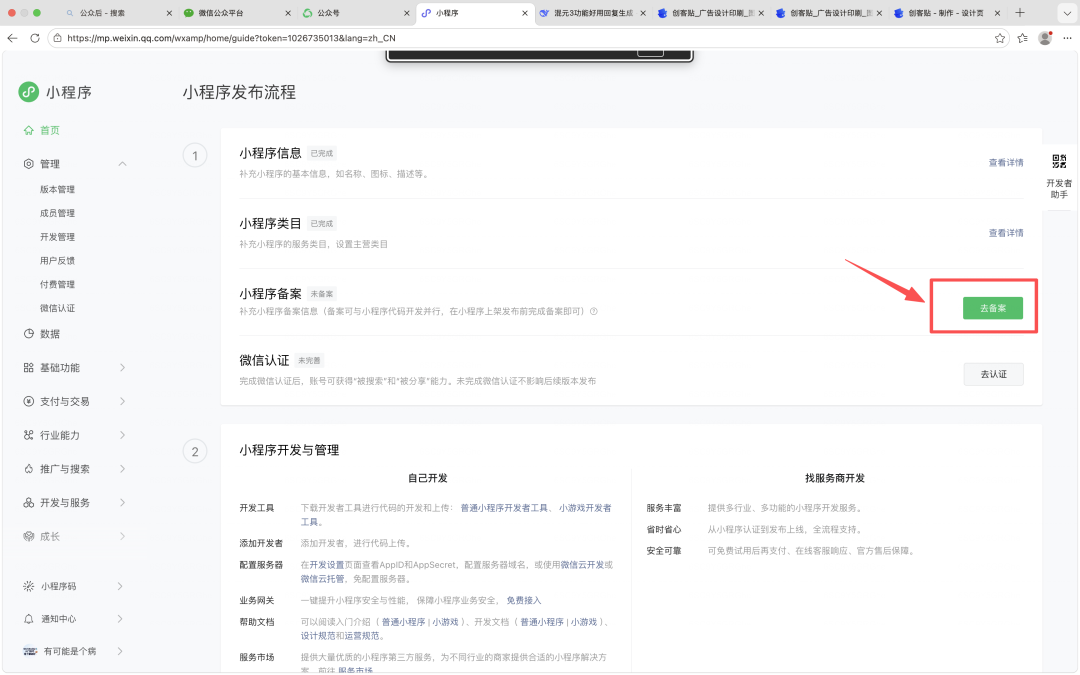Click the 成长 icon
Viewport: 1080px width, 675px height.
pyautogui.click(x=28, y=537)
